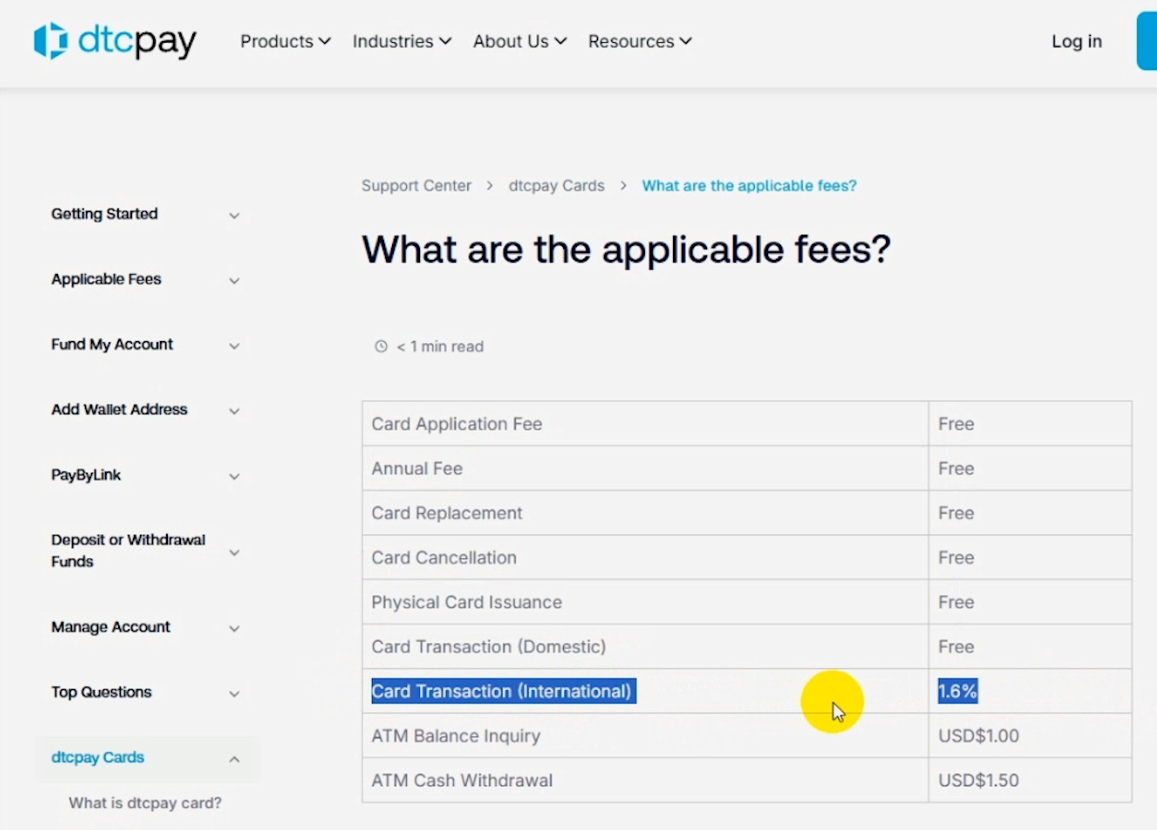Expand the PayByLink sidebar section

tap(234, 477)
